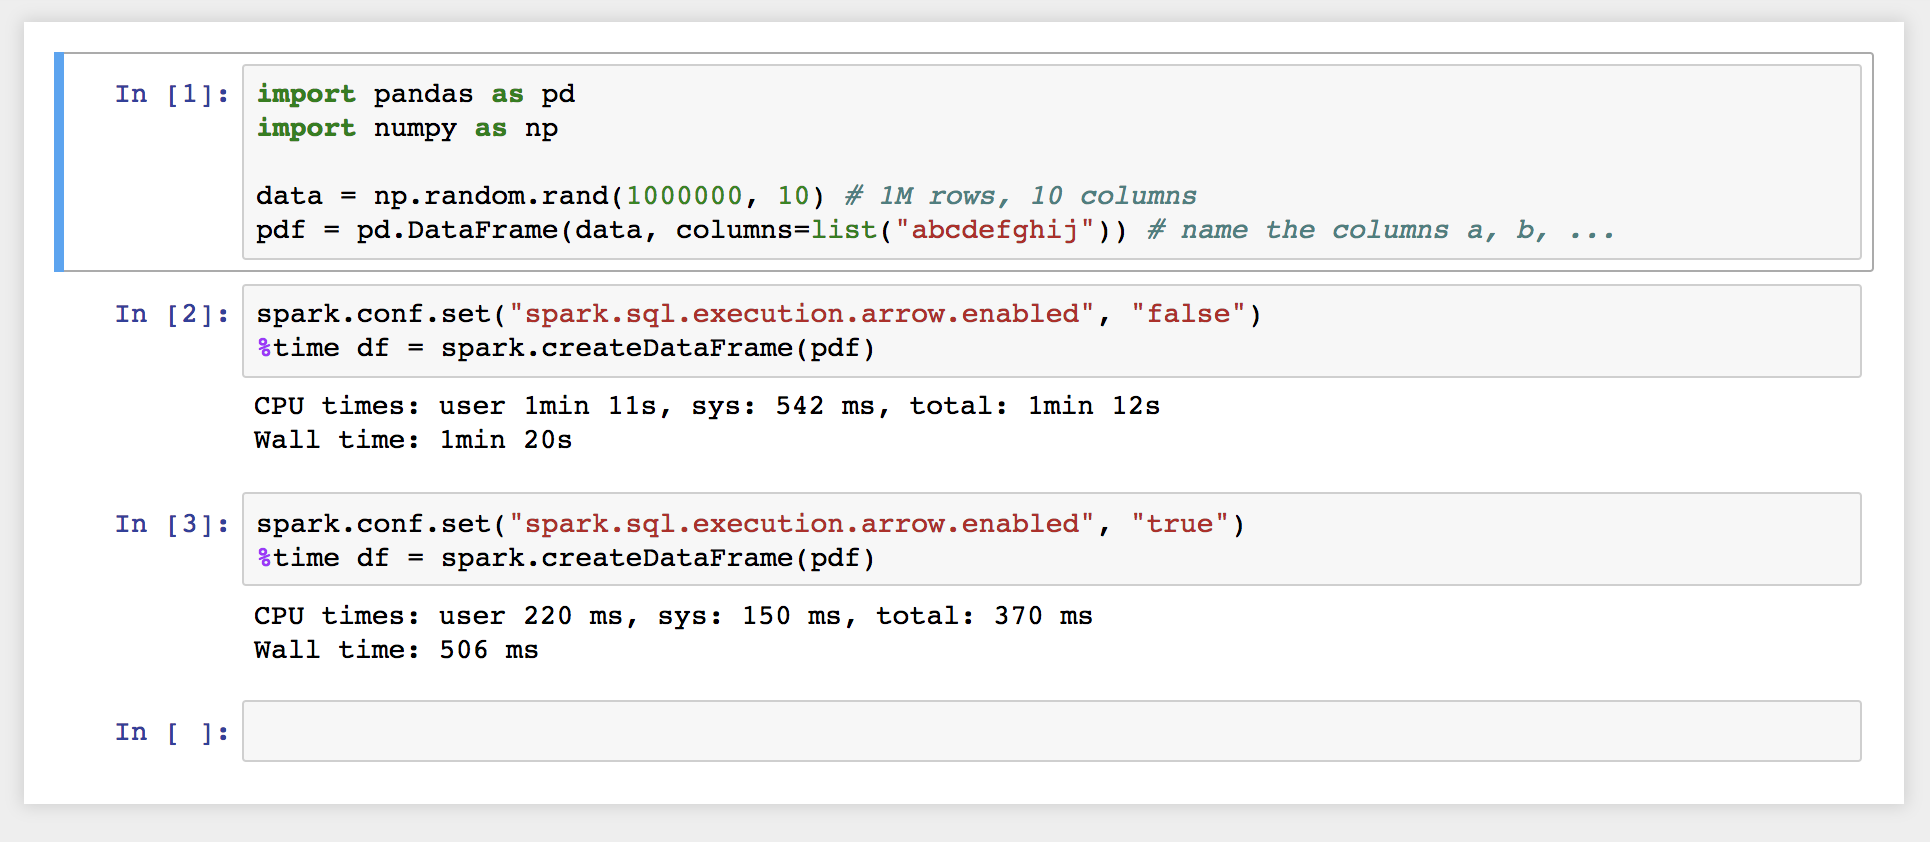The image size is (1930, 842).
Task: Click the number 1000000 in np.random.rand
Action: [684, 196]
